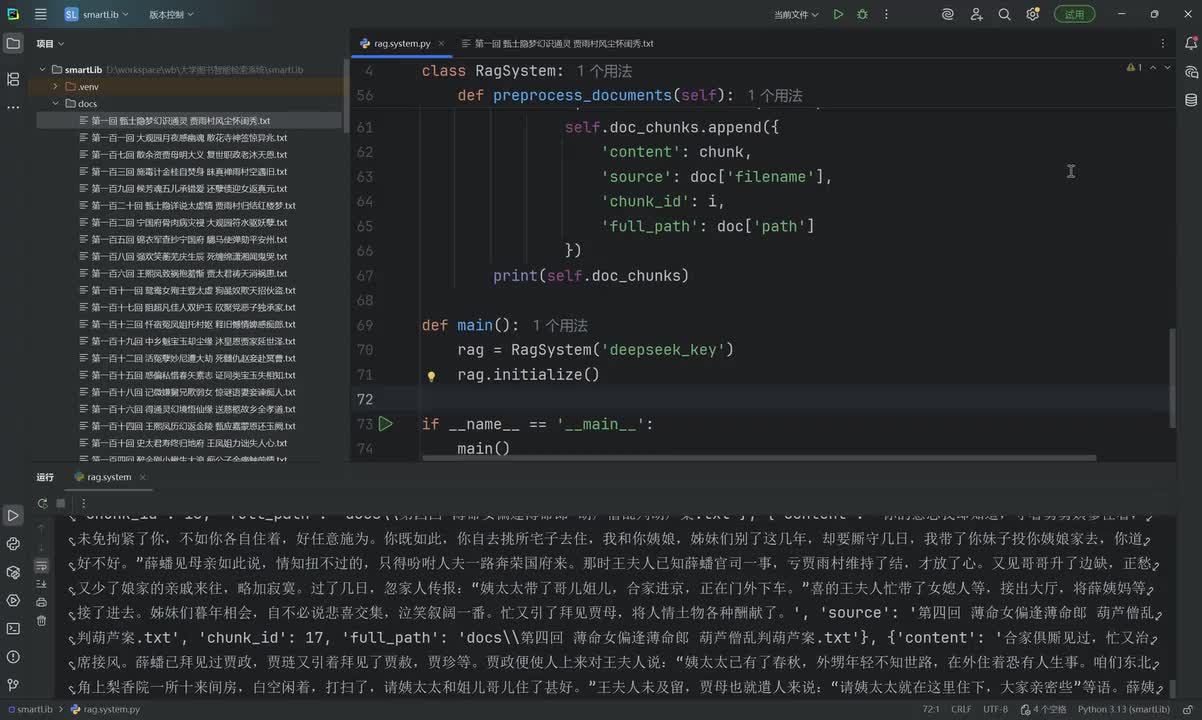Click the 1 个用法 hint beside def main
Screen dimensions: 1202x720
[560, 326]
